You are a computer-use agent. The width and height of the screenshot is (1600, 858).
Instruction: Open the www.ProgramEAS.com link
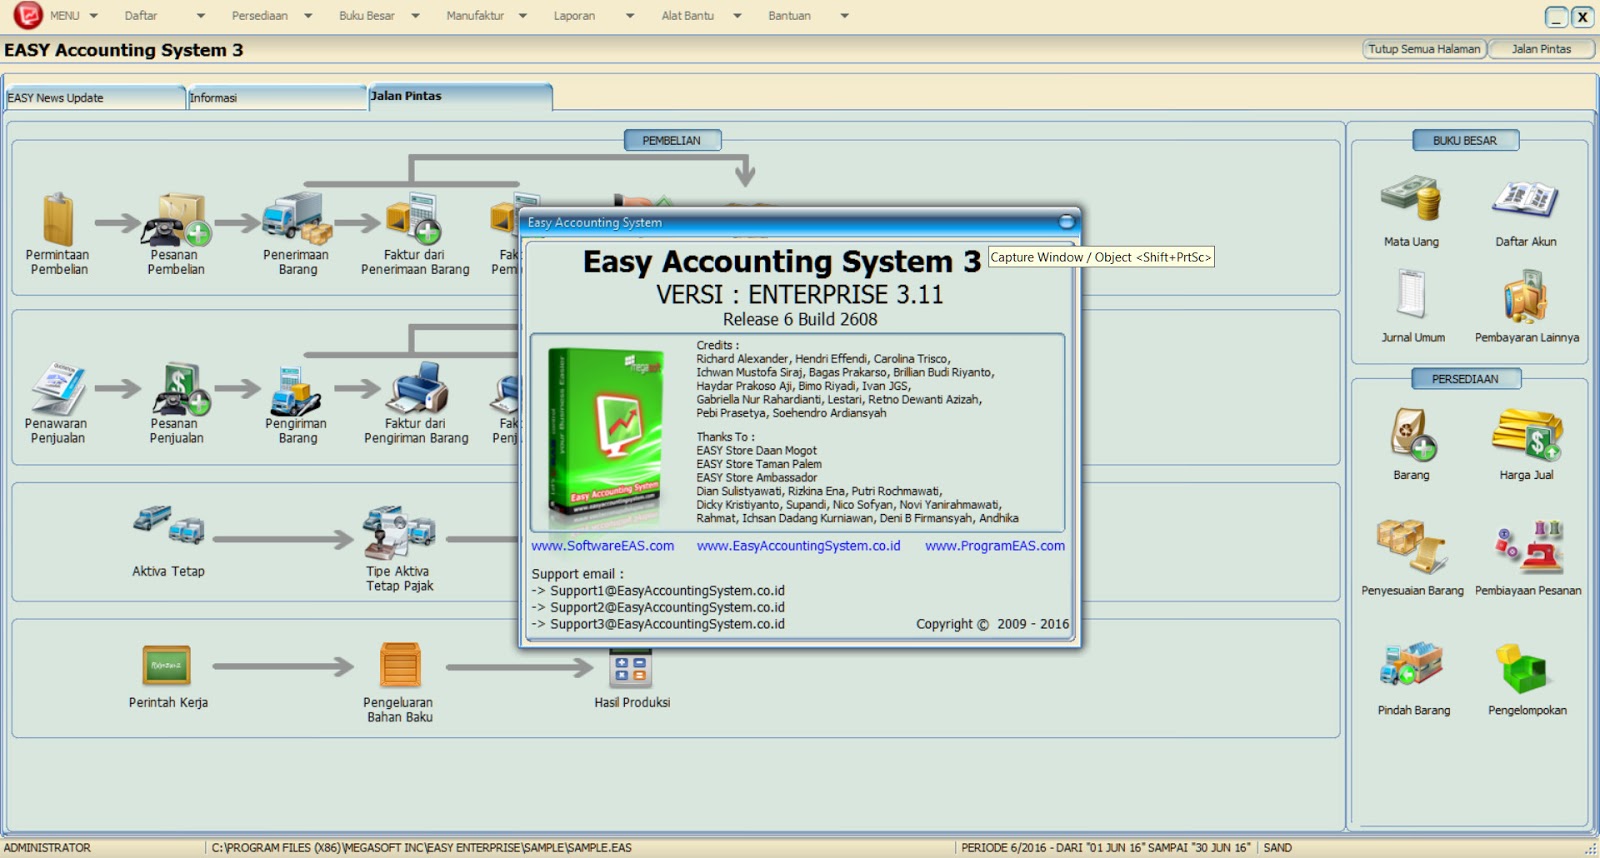coord(995,546)
